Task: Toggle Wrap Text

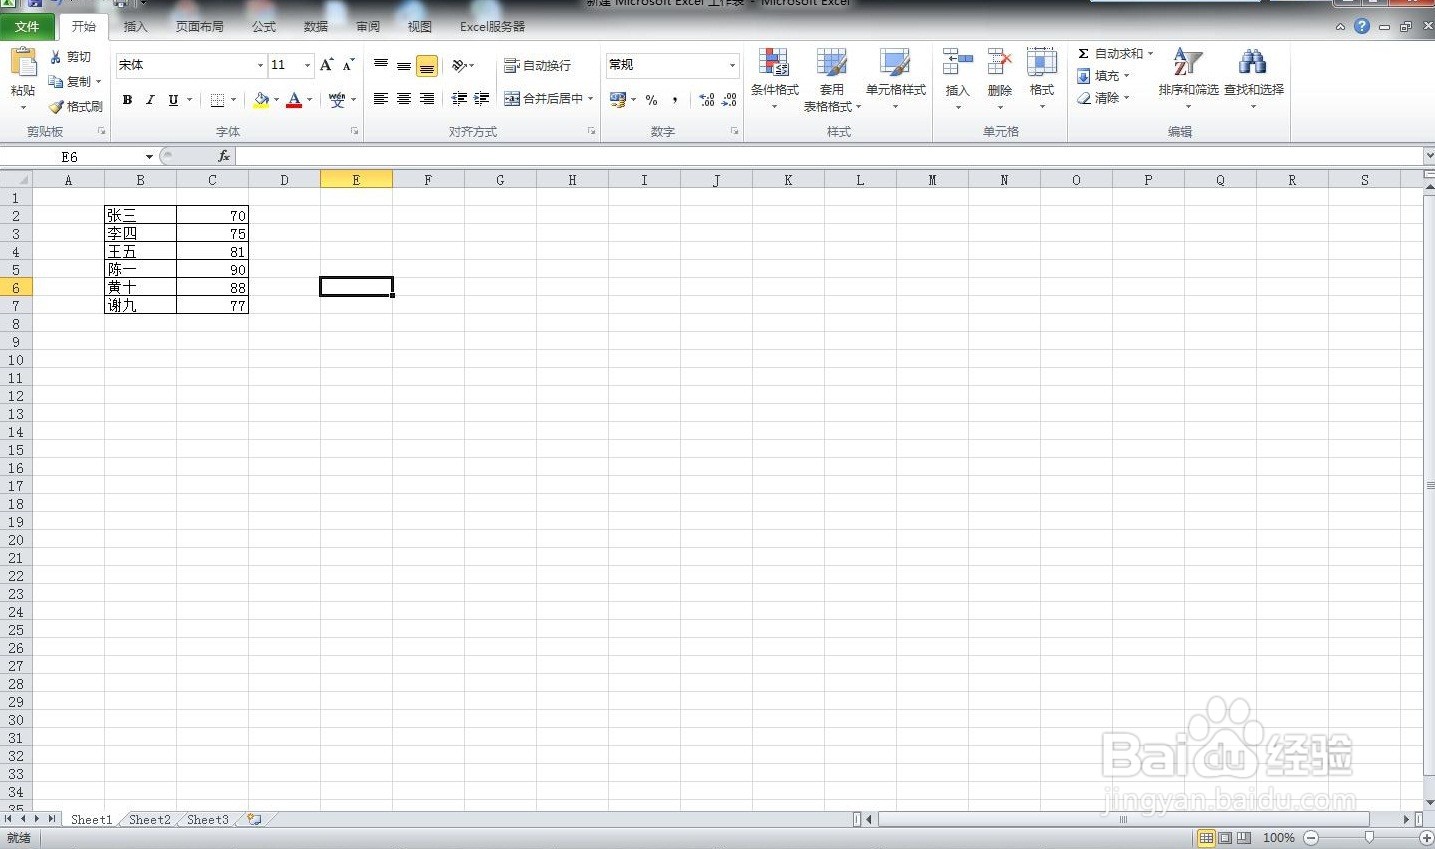Action: pos(537,65)
